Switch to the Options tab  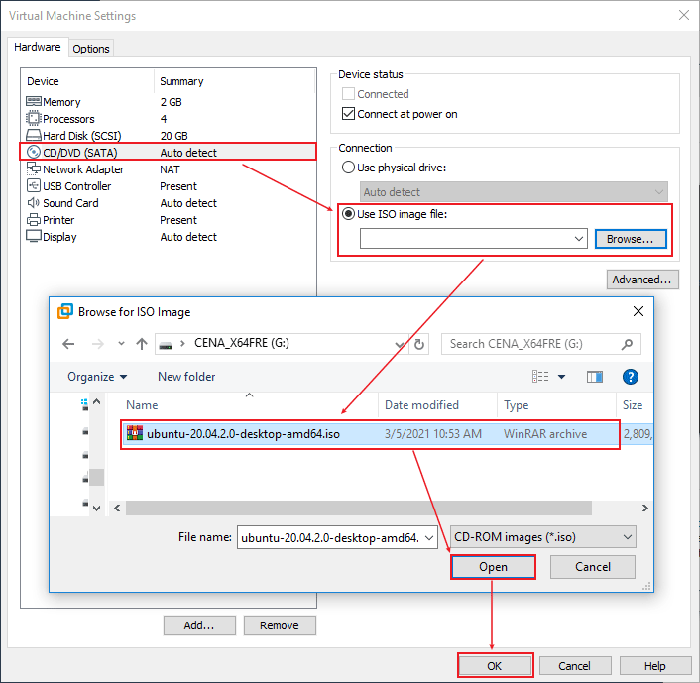[x=91, y=49]
